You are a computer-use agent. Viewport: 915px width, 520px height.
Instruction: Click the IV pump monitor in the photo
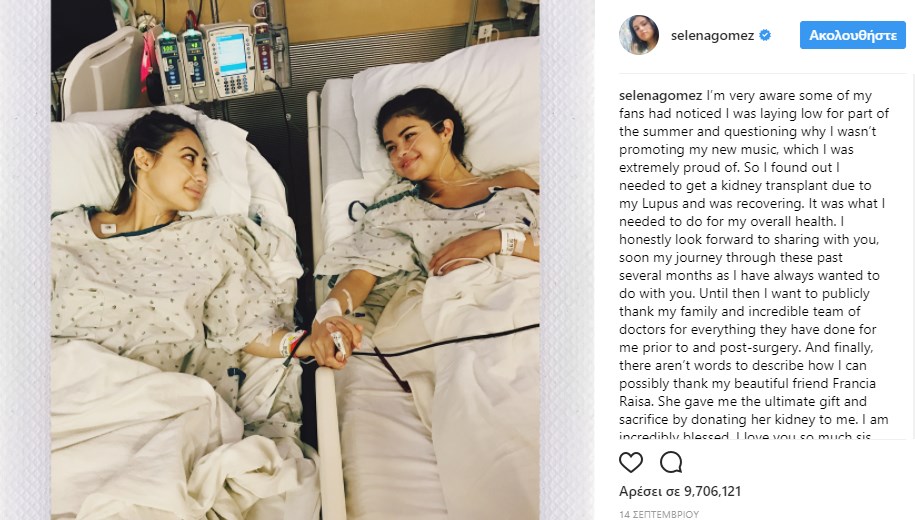(231, 60)
